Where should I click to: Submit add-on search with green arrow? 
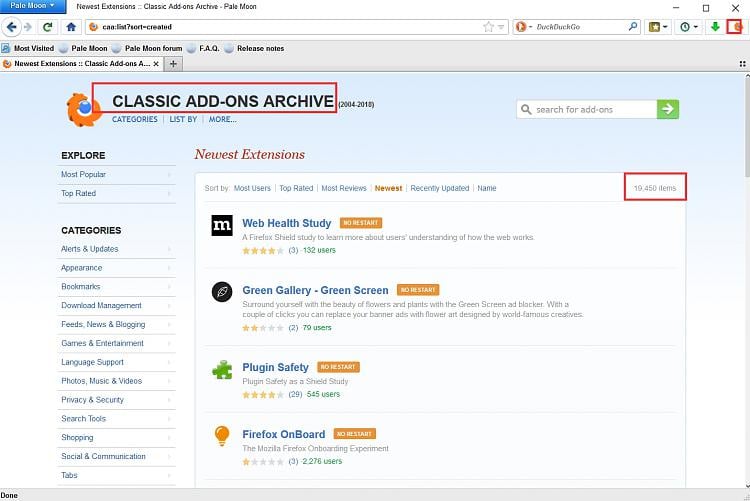668,109
